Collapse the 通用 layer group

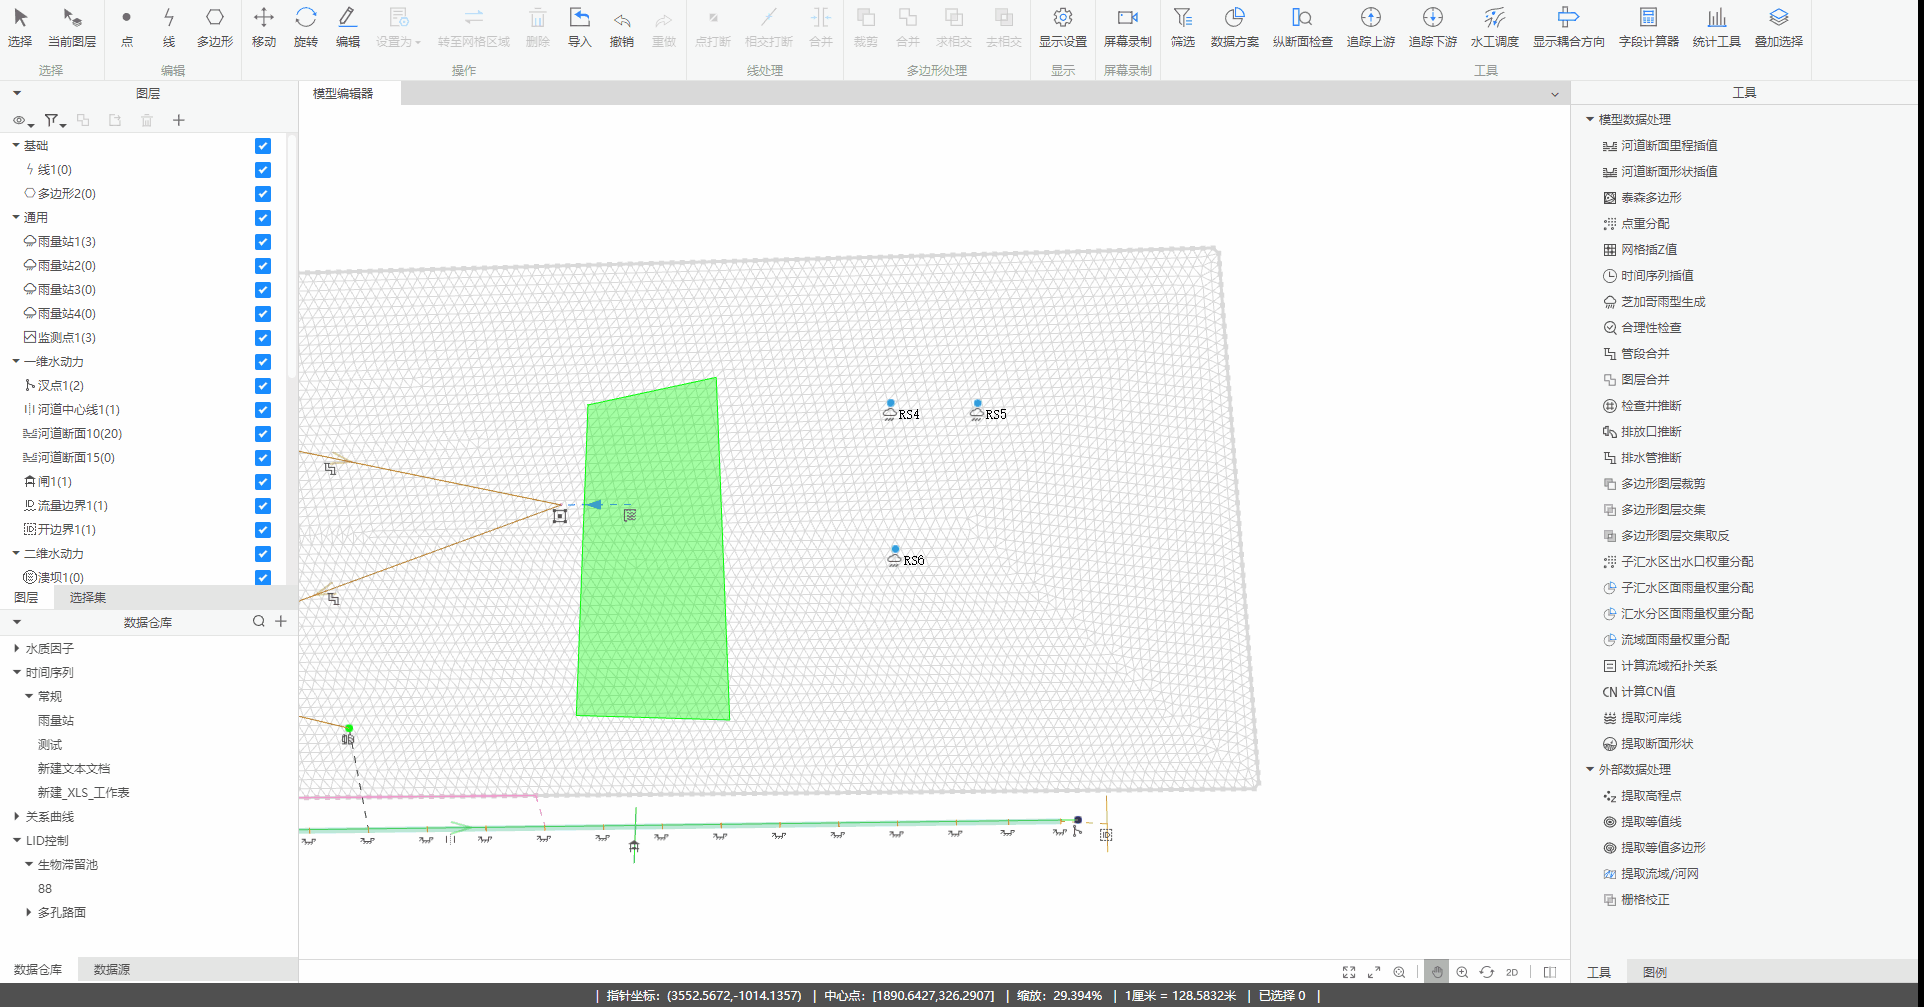pos(16,218)
